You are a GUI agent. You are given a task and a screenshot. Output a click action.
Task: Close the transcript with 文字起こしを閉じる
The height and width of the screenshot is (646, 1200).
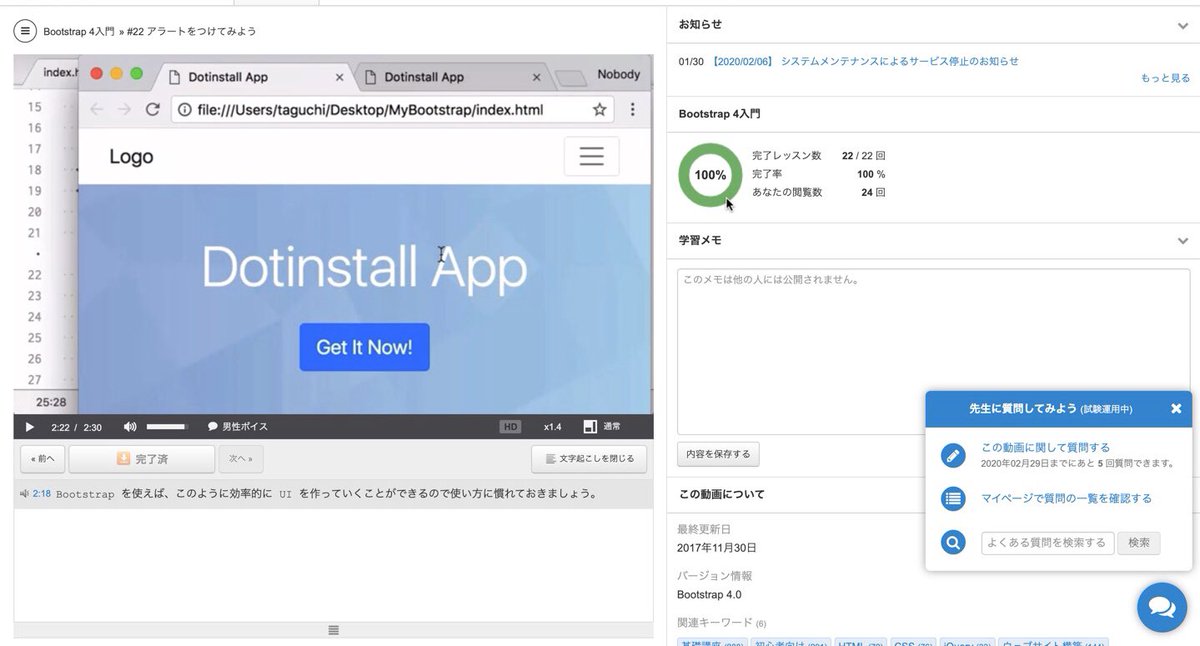589,459
